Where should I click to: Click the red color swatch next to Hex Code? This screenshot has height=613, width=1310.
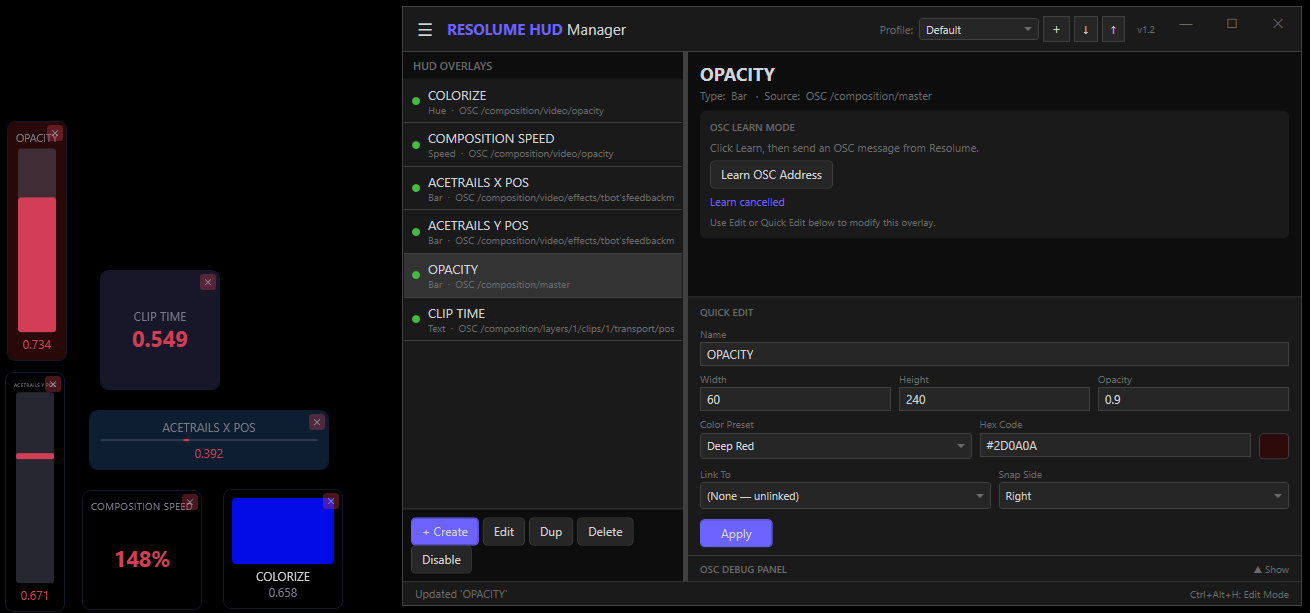1274,446
